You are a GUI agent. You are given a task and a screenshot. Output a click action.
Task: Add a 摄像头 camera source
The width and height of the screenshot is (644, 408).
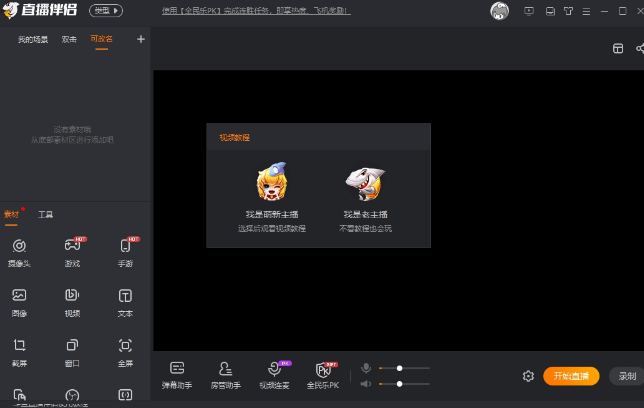[19, 252]
